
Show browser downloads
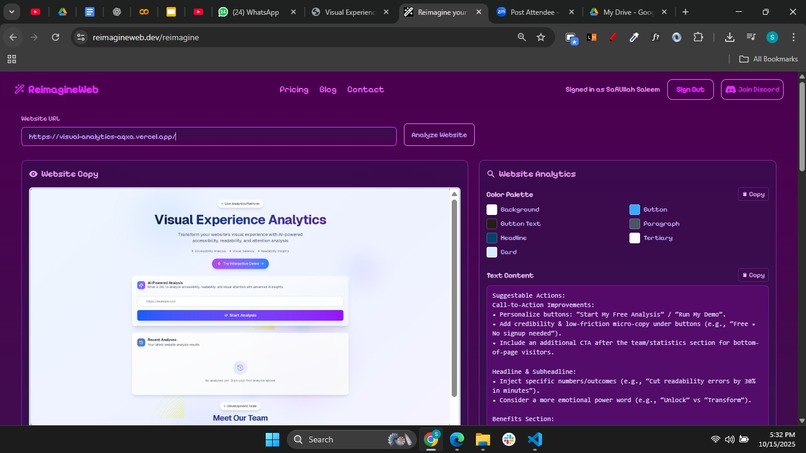click(x=729, y=37)
